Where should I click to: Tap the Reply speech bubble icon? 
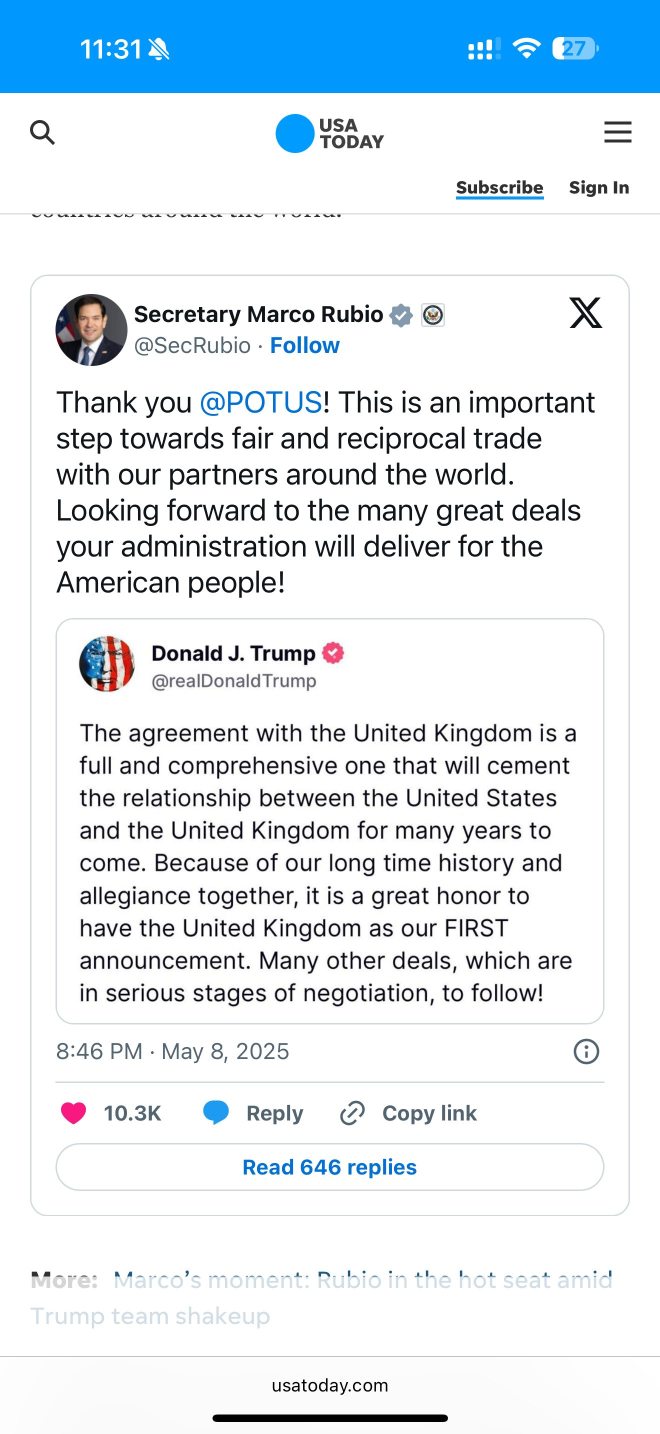tap(216, 1113)
